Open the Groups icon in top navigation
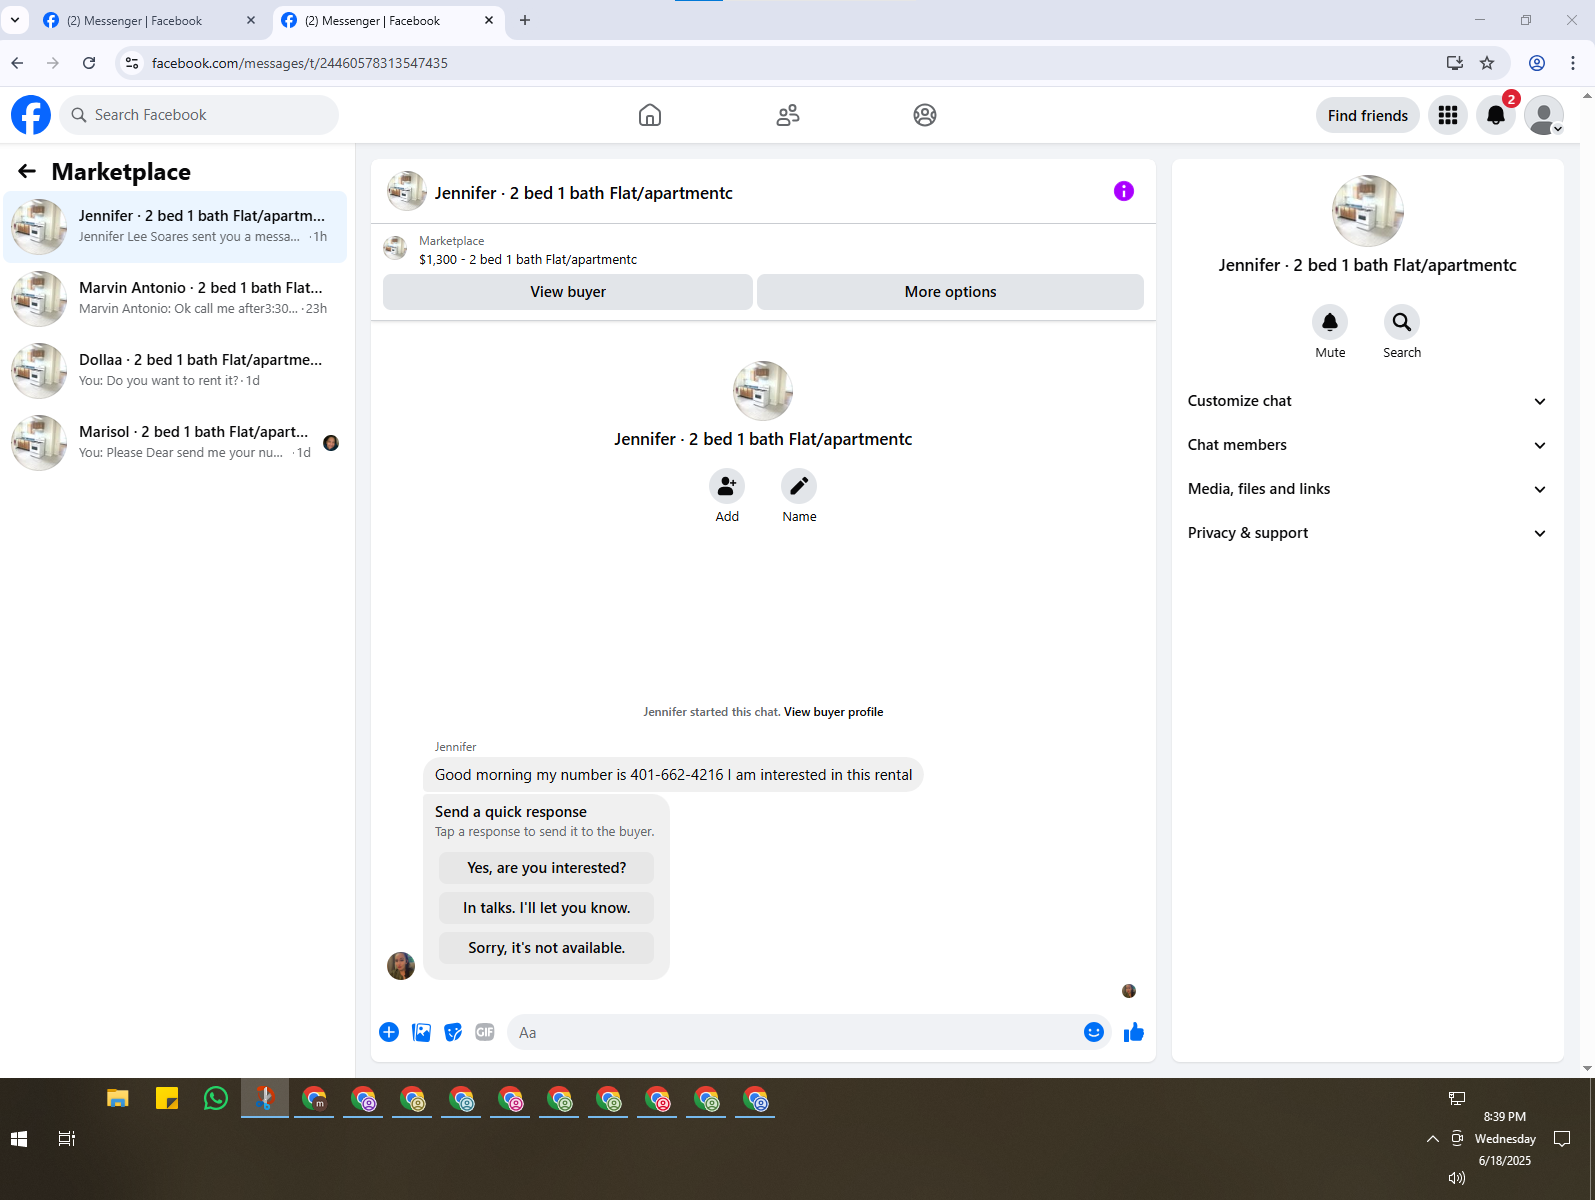 925,115
